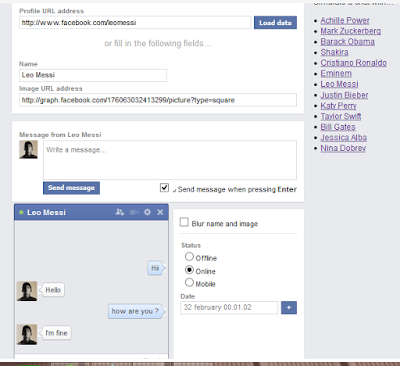The height and width of the screenshot is (366, 400).
Task: Click the Hii chat bubble
Action: [x=156, y=268]
